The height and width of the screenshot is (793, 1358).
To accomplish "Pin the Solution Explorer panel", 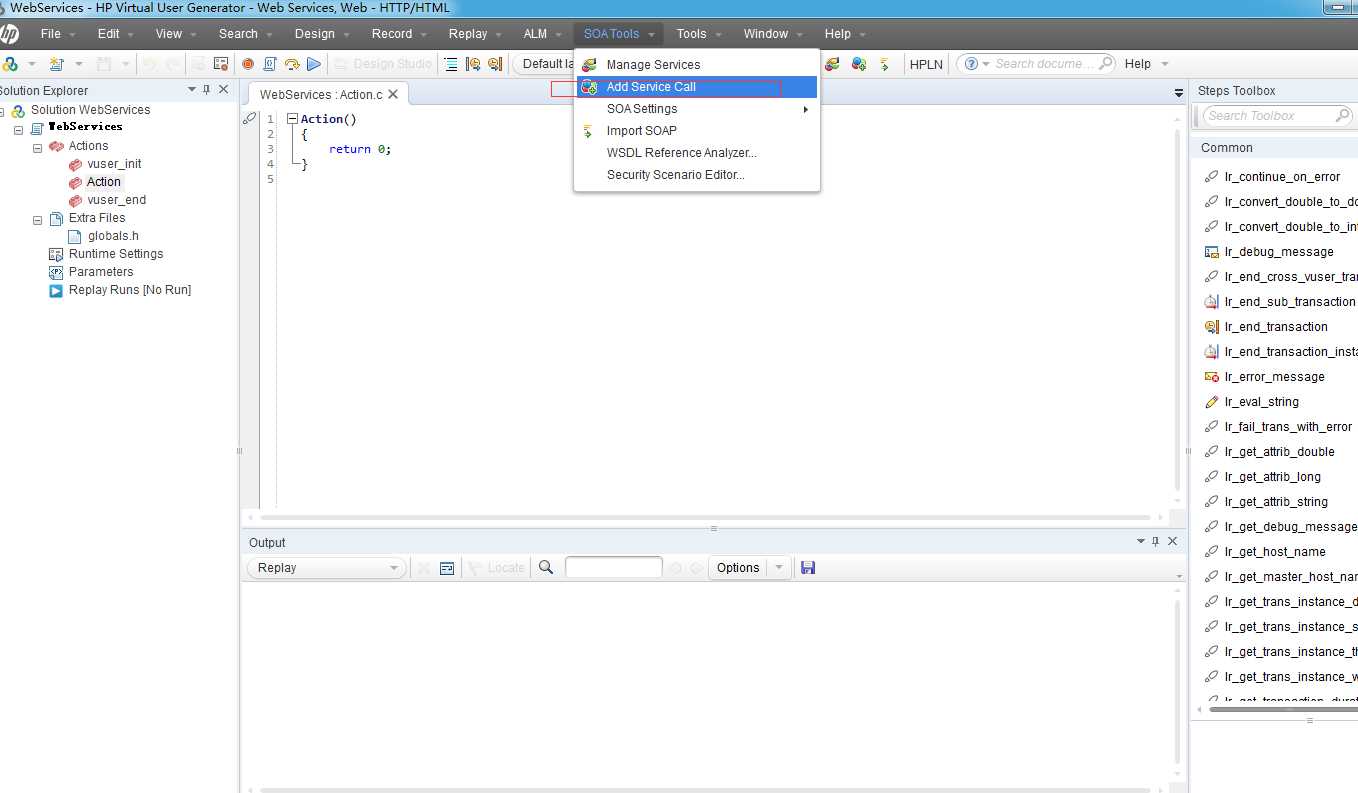I will point(207,90).
